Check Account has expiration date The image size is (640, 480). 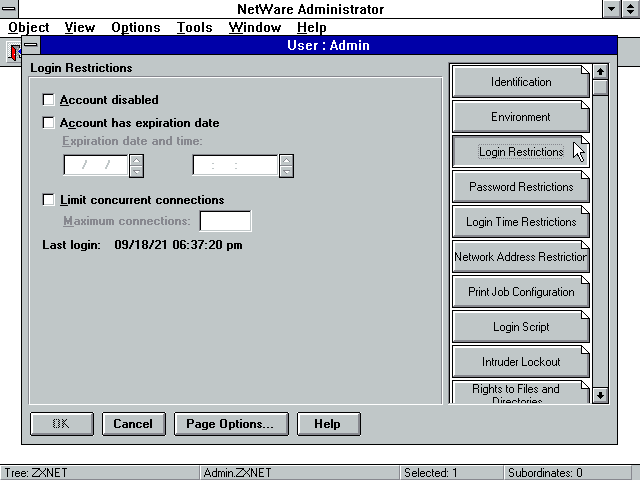pyautogui.click(x=49, y=122)
